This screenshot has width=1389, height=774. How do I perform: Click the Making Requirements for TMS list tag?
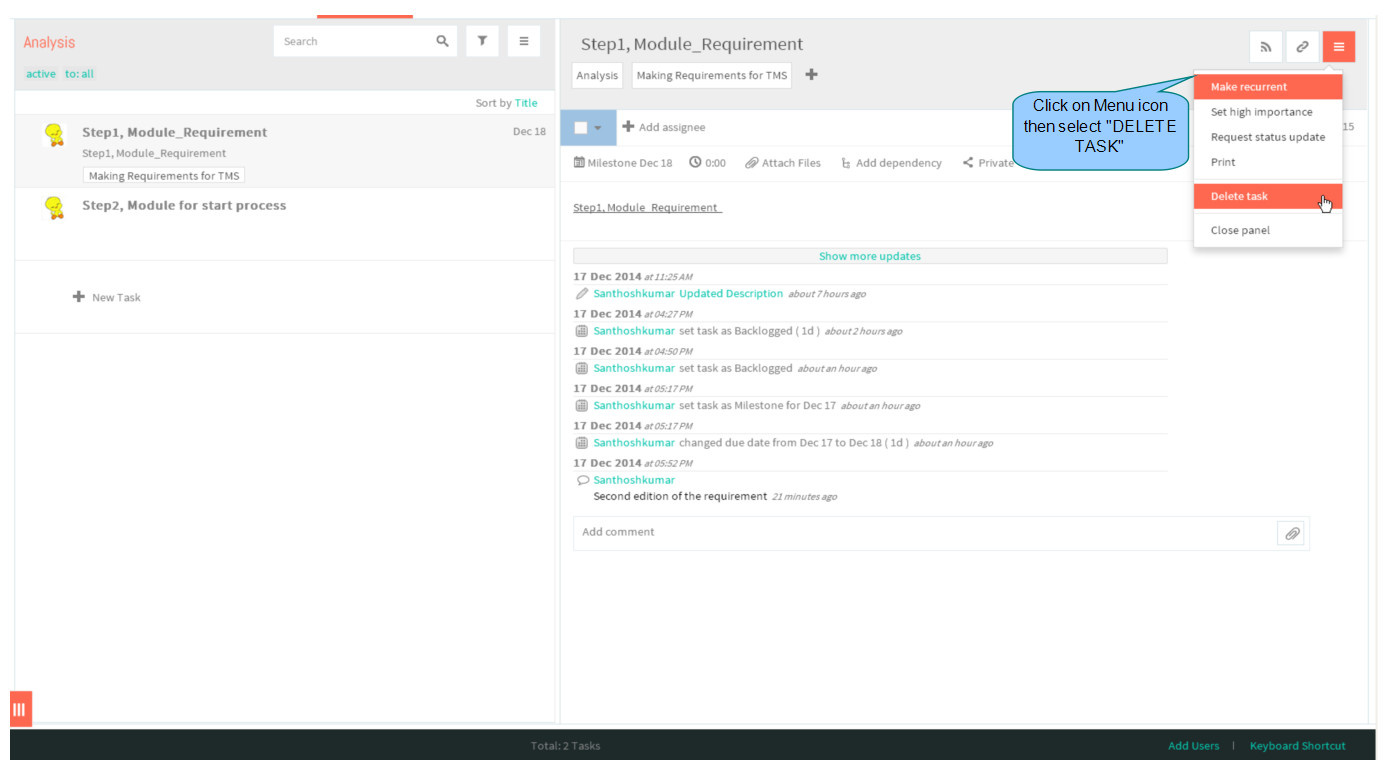(164, 175)
